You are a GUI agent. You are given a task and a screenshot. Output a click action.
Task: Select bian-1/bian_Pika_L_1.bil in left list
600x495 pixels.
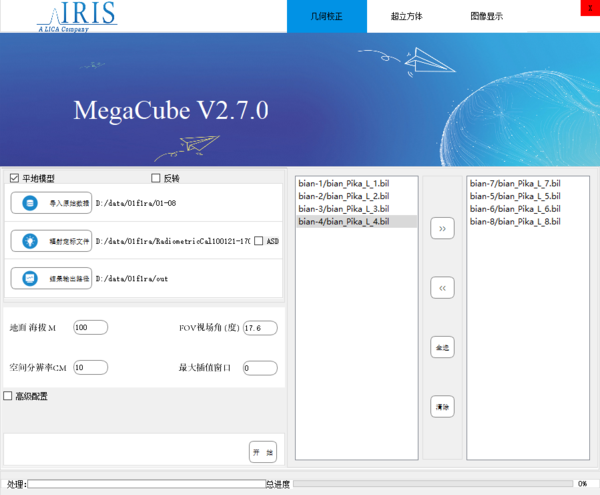pos(357,183)
